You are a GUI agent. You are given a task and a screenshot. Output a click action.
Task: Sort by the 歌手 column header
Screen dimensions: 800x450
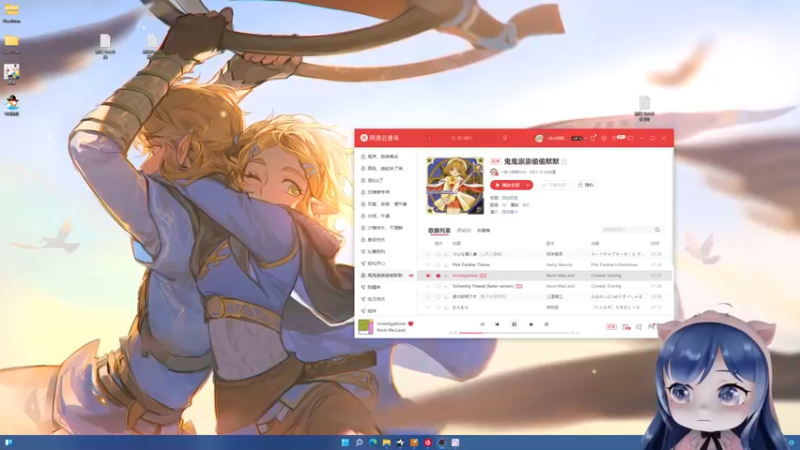point(550,244)
